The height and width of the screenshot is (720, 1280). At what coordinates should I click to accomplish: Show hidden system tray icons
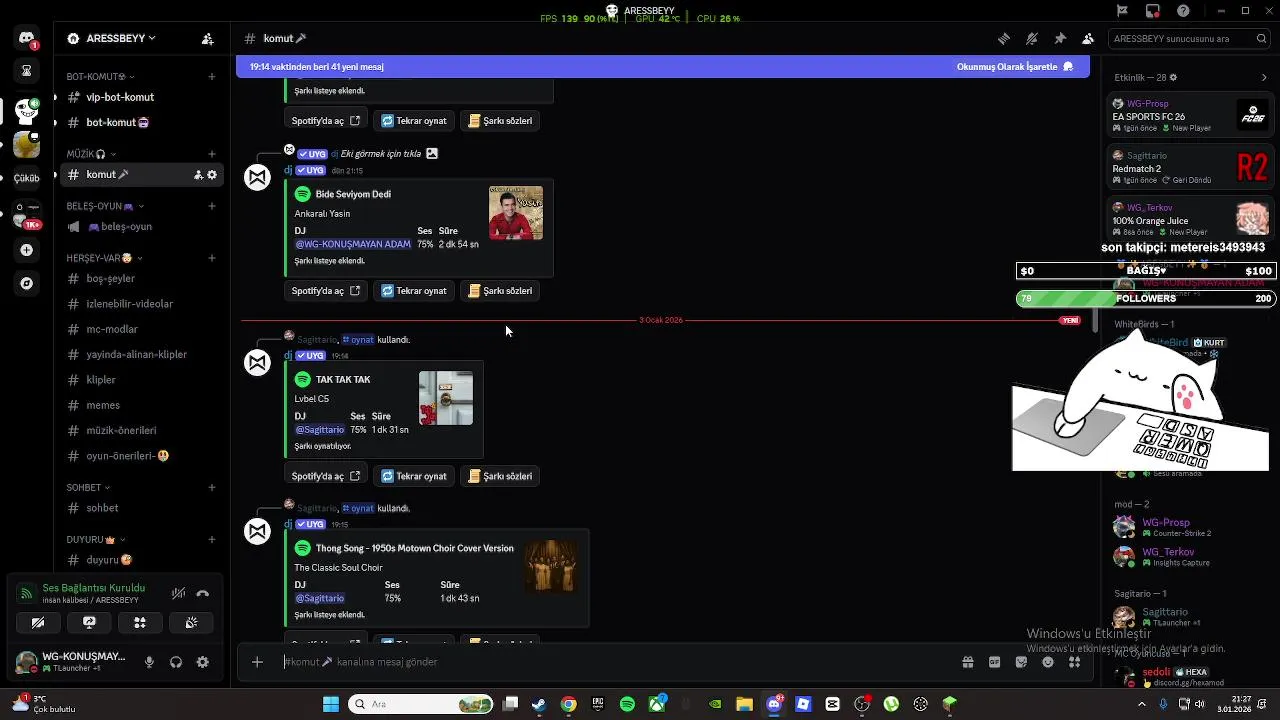coord(1142,704)
